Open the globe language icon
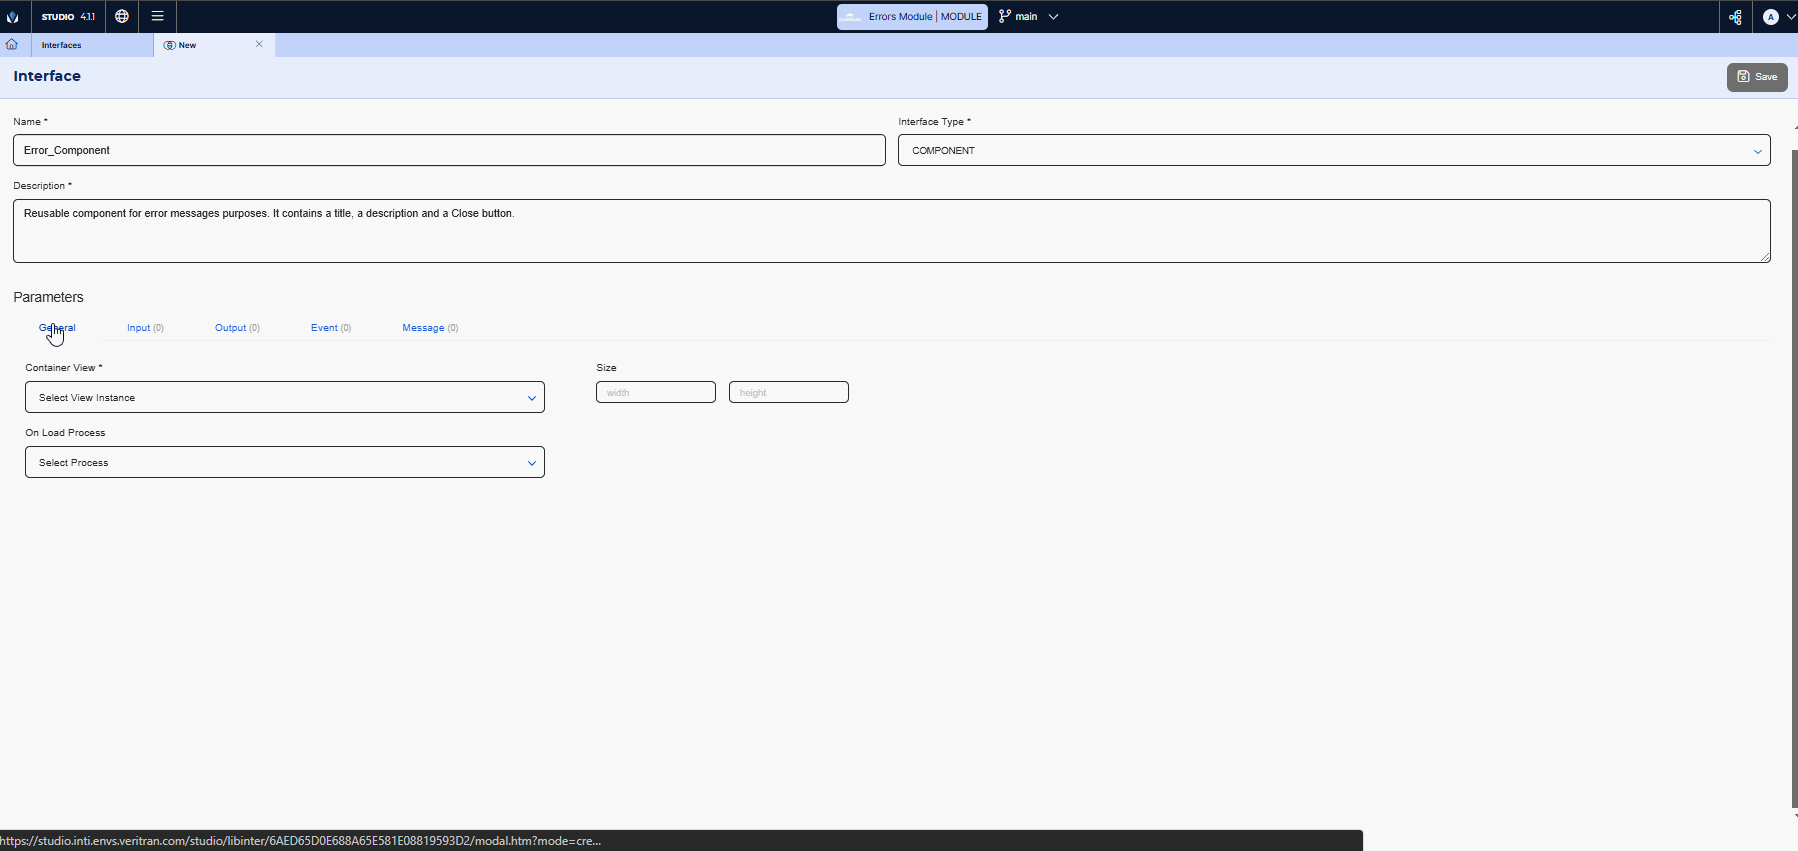Viewport: 1798px width, 851px height. click(122, 16)
